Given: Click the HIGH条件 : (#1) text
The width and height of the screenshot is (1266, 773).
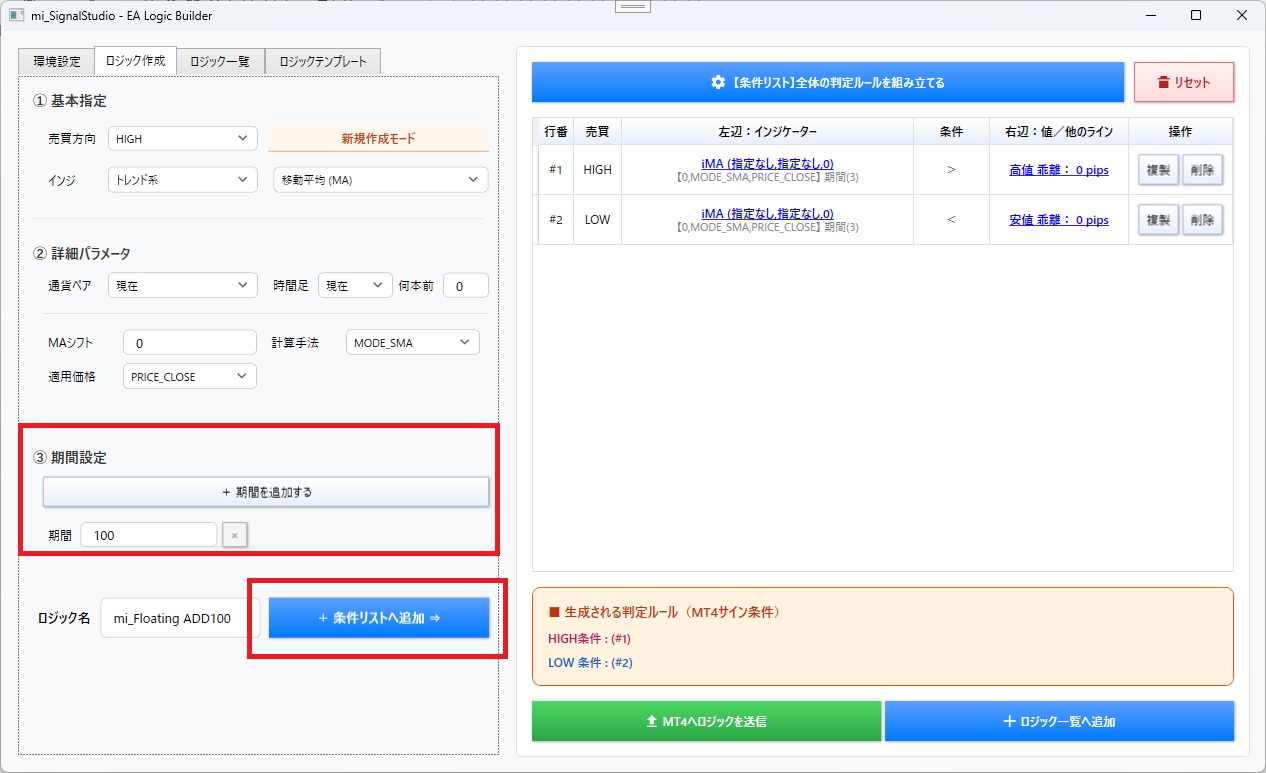Looking at the screenshot, I should (589, 638).
